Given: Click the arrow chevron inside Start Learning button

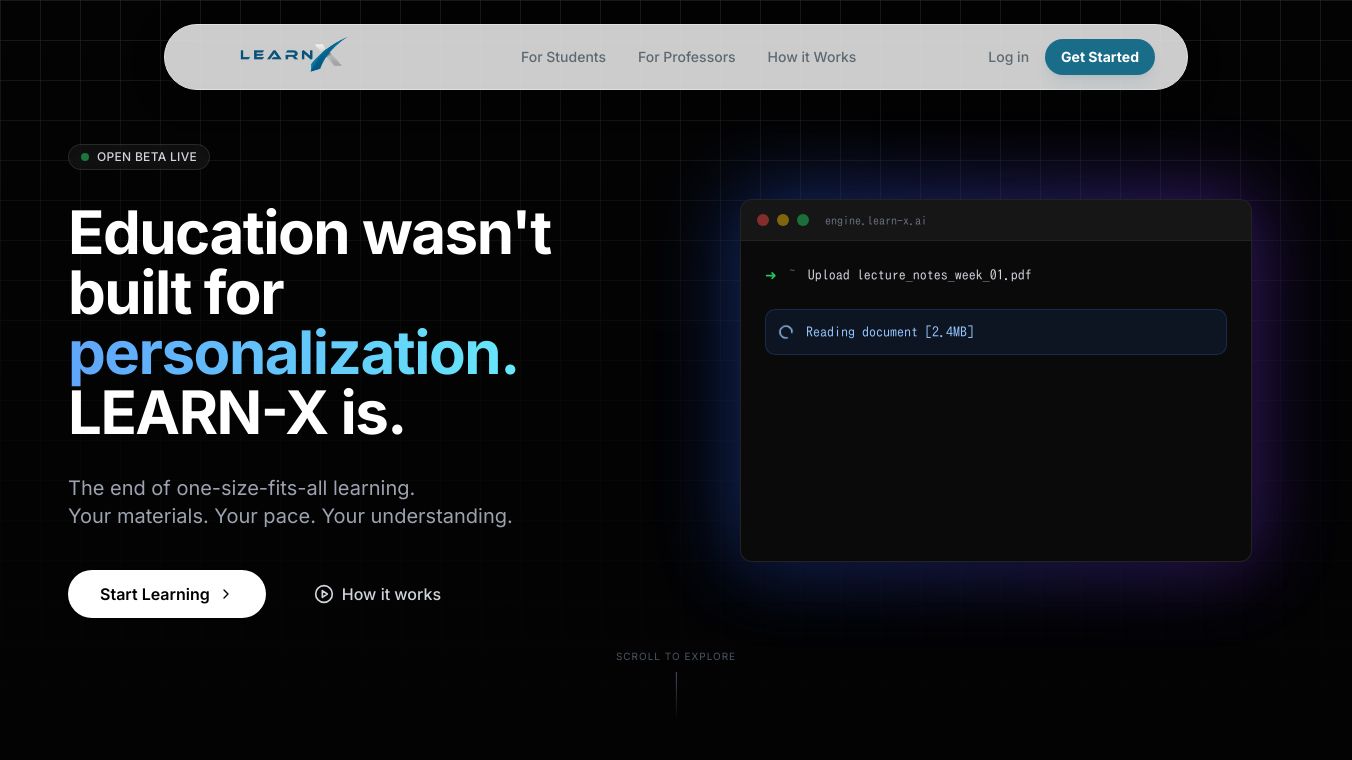Looking at the screenshot, I should (226, 594).
